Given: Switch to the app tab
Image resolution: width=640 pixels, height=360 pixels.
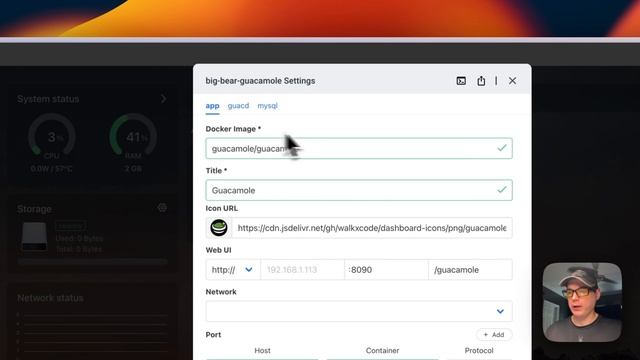Looking at the screenshot, I should pos(212,106).
